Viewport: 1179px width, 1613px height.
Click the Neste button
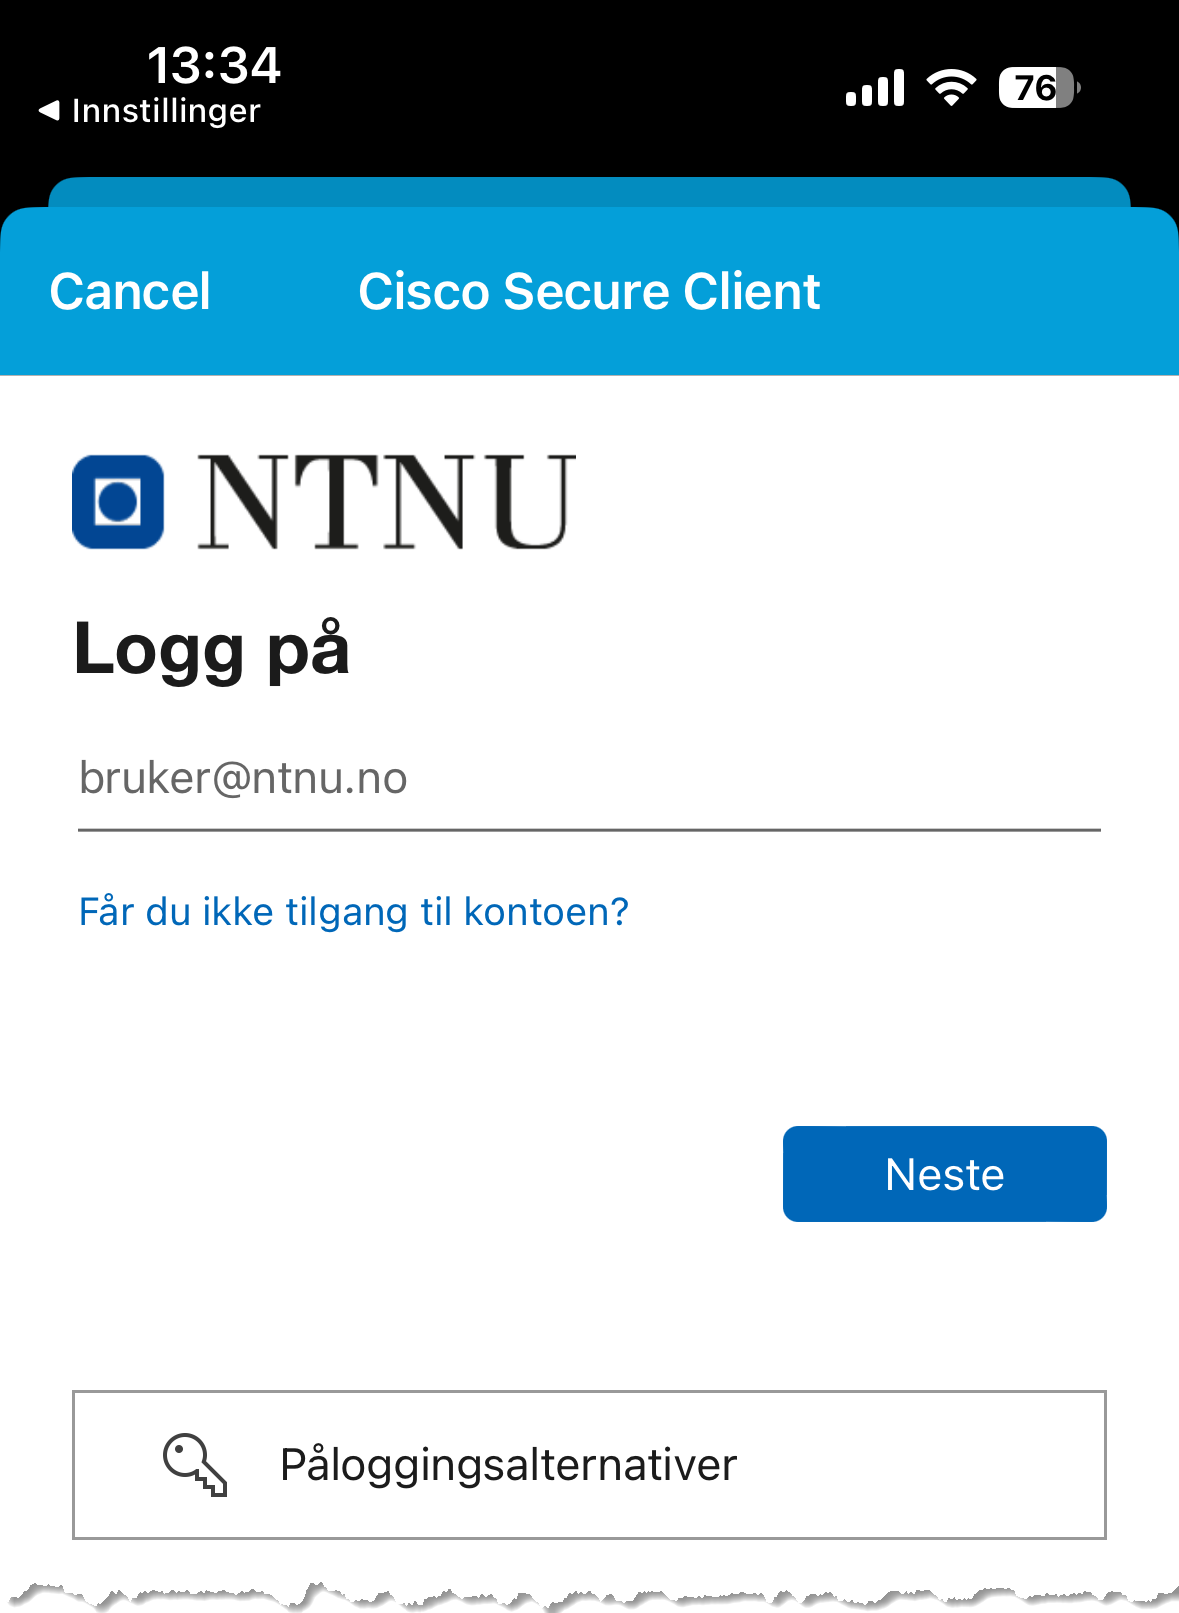[945, 1174]
